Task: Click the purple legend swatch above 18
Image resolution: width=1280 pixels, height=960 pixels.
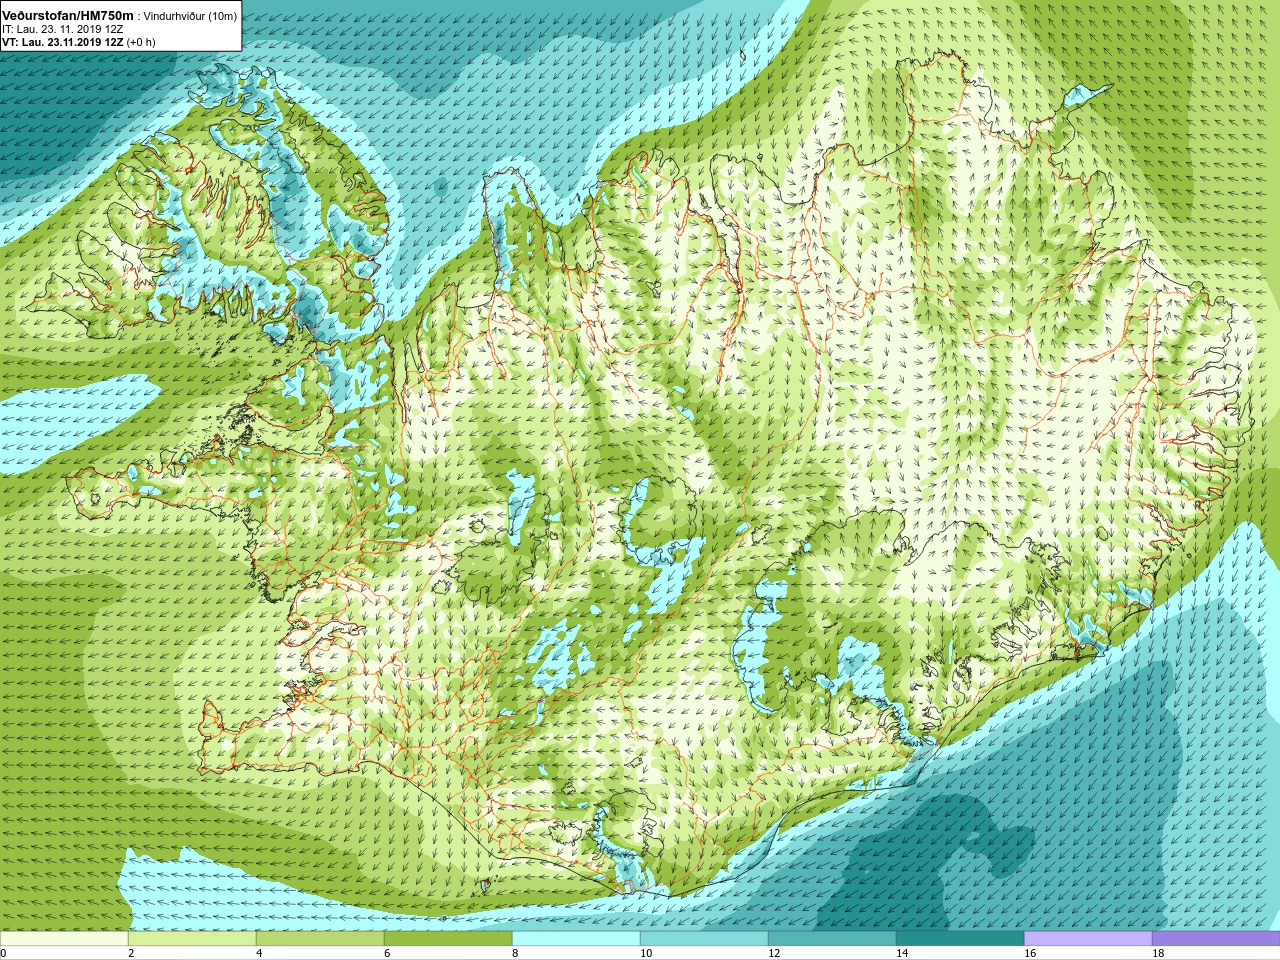Action: (1216, 939)
